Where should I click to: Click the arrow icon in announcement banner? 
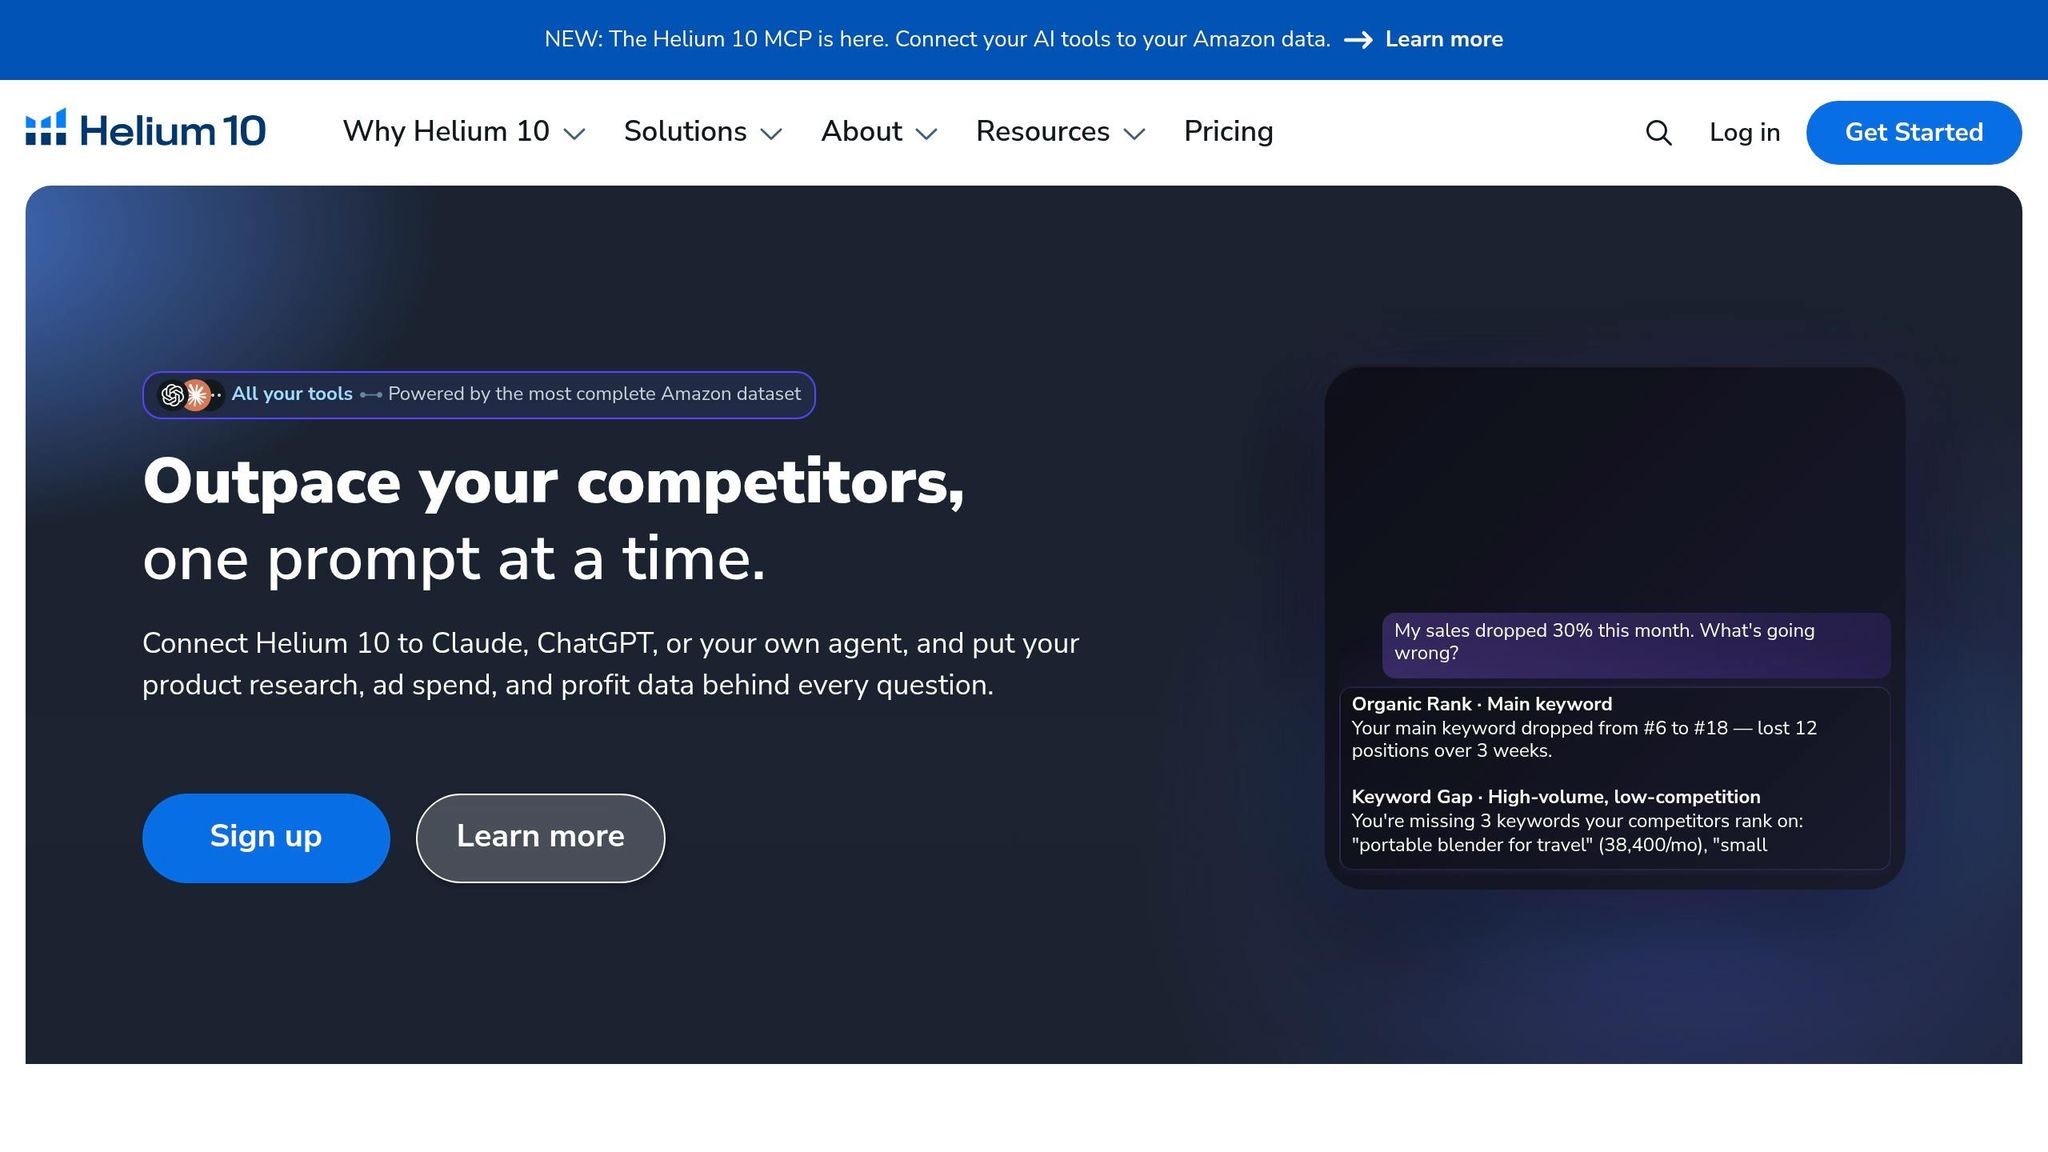[x=1358, y=40]
